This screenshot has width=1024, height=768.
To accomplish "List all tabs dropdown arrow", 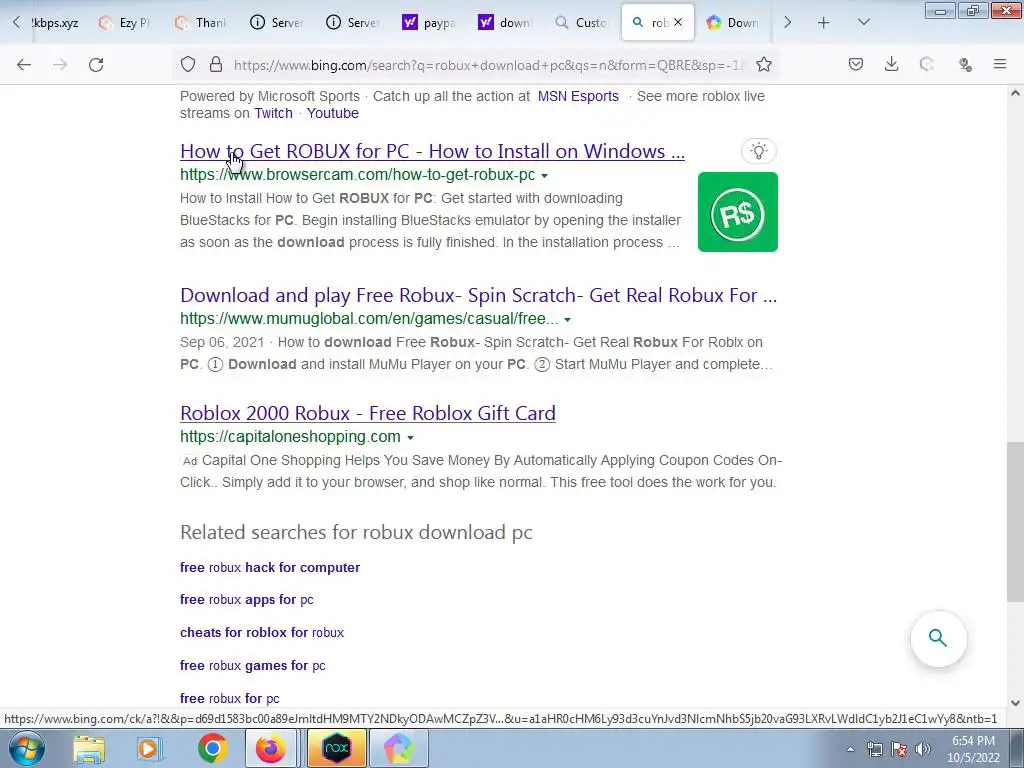I will pos(863,22).
